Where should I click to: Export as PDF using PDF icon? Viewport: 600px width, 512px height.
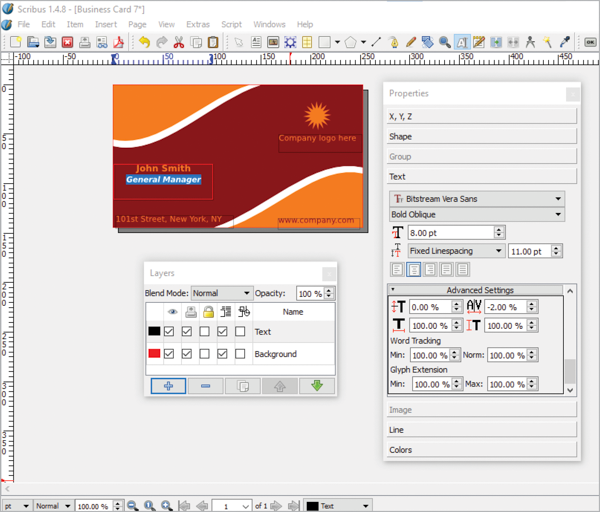tap(119, 42)
